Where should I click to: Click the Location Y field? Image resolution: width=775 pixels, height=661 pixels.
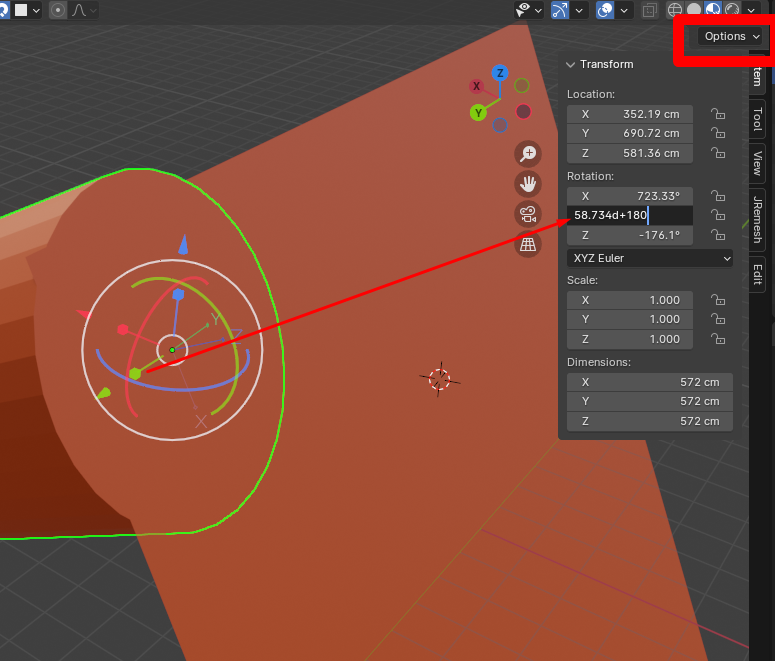pos(630,133)
